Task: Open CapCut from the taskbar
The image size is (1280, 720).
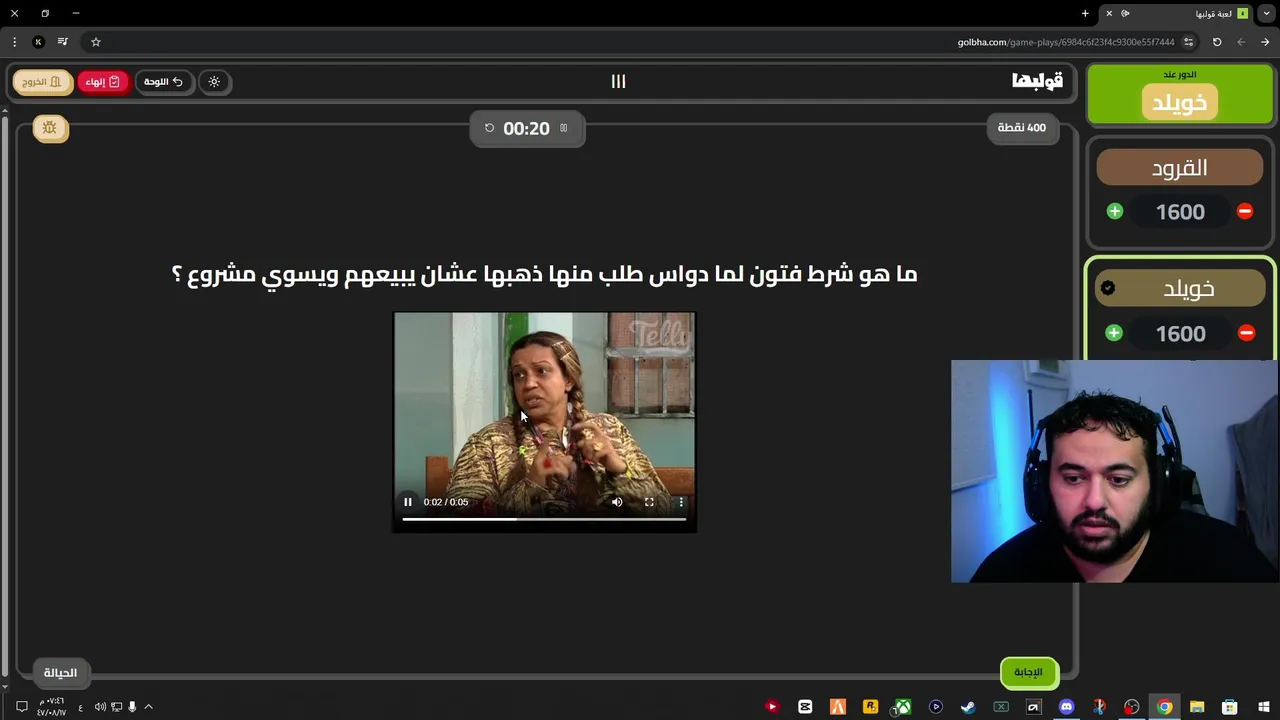Action: pyautogui.click(x=805, y=707)
